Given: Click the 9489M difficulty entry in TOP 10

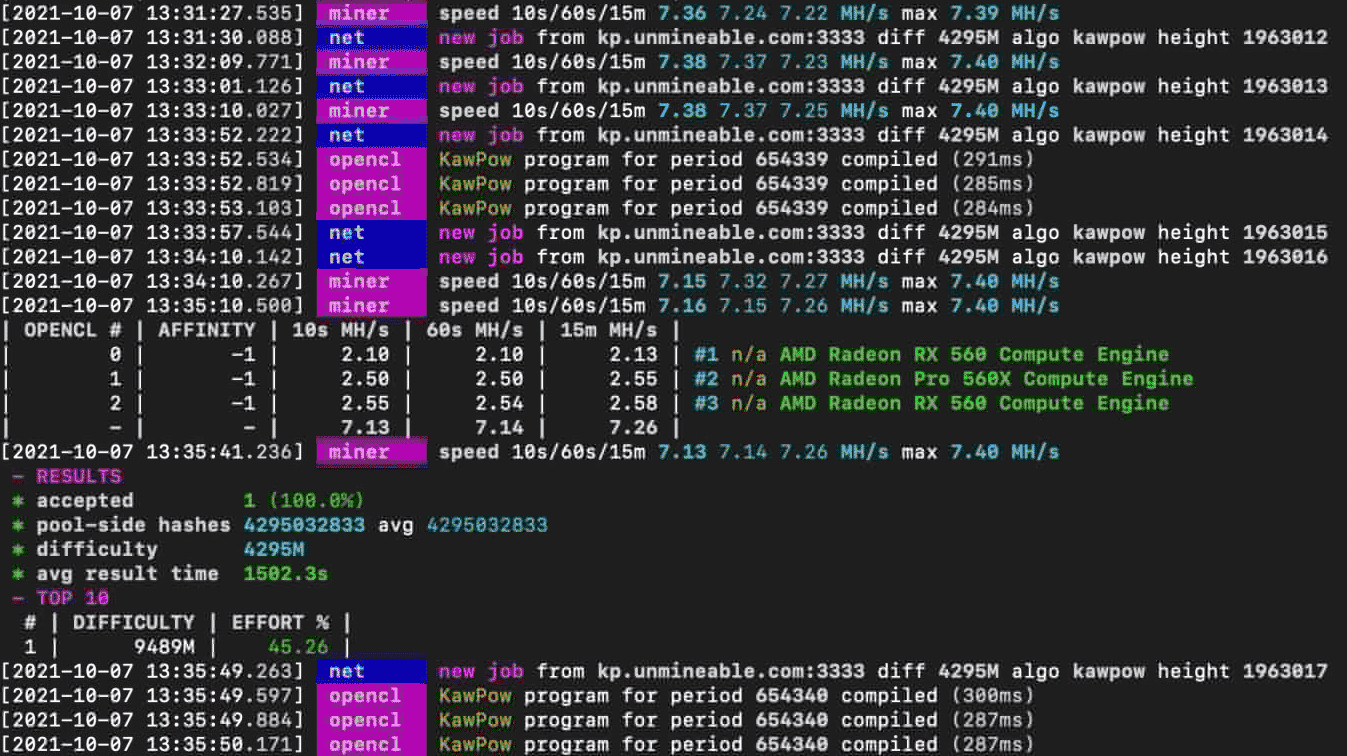Looking at the screenshot, I should click(158, 647).
